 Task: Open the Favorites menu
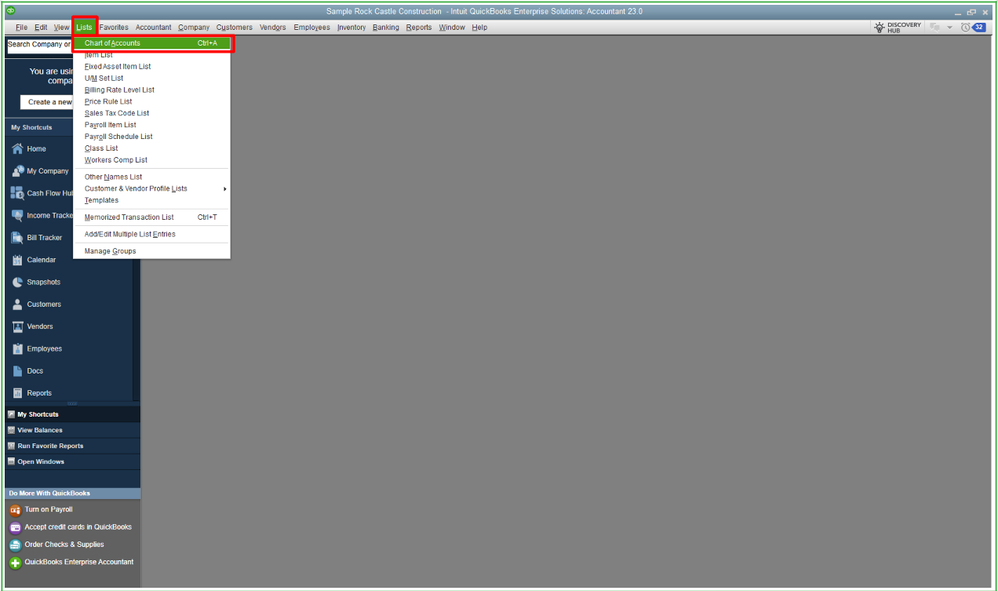114,27
